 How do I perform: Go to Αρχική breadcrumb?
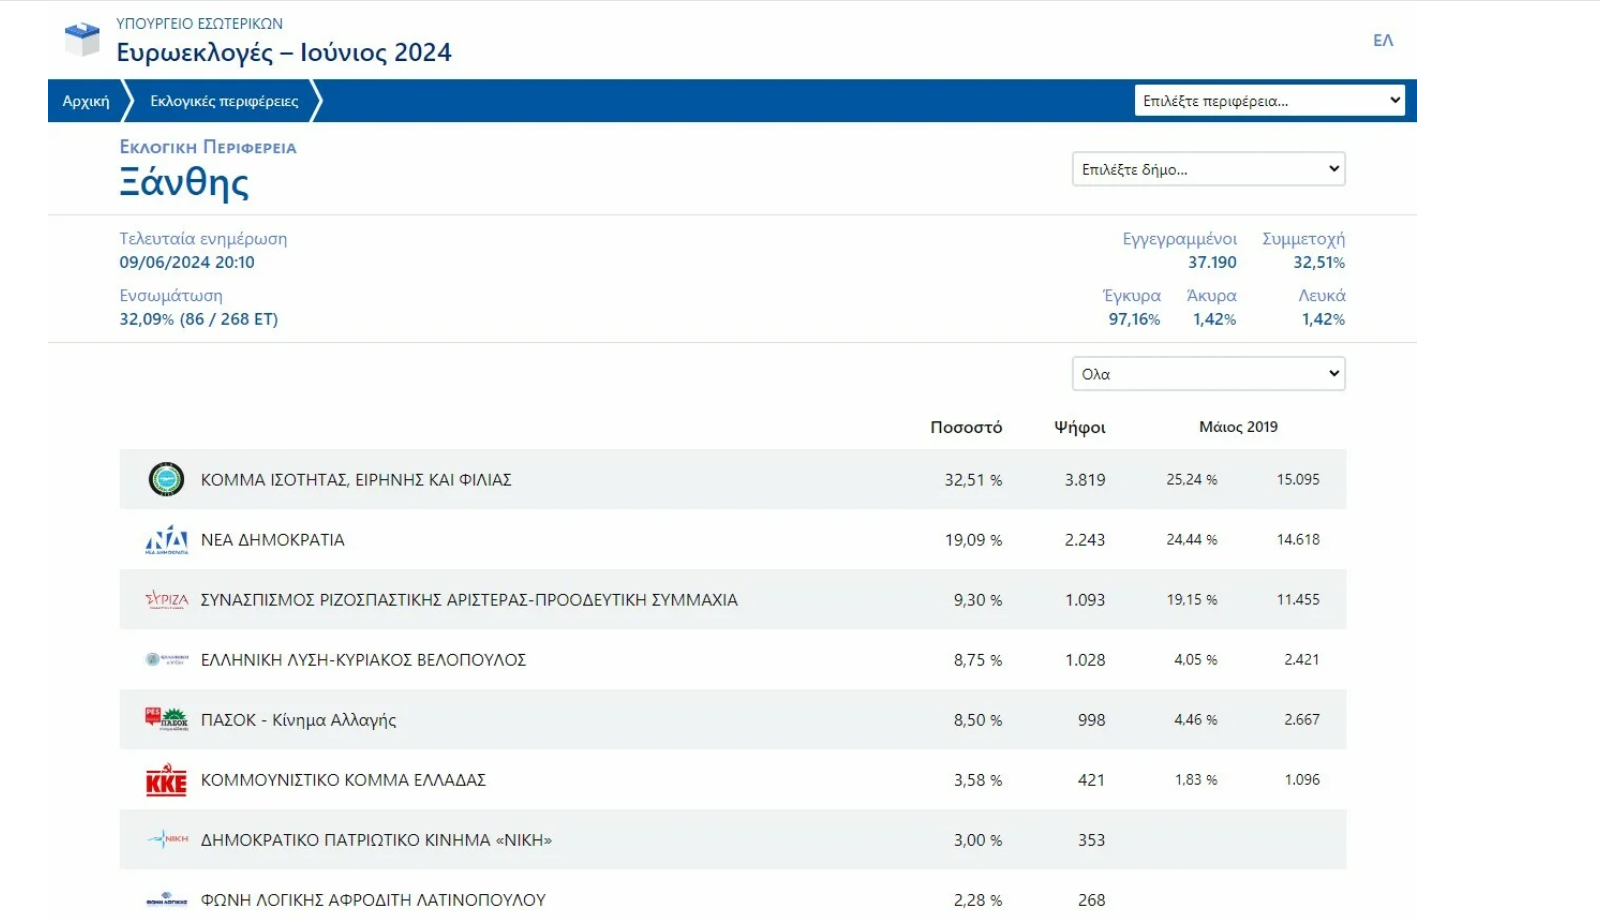86,101
